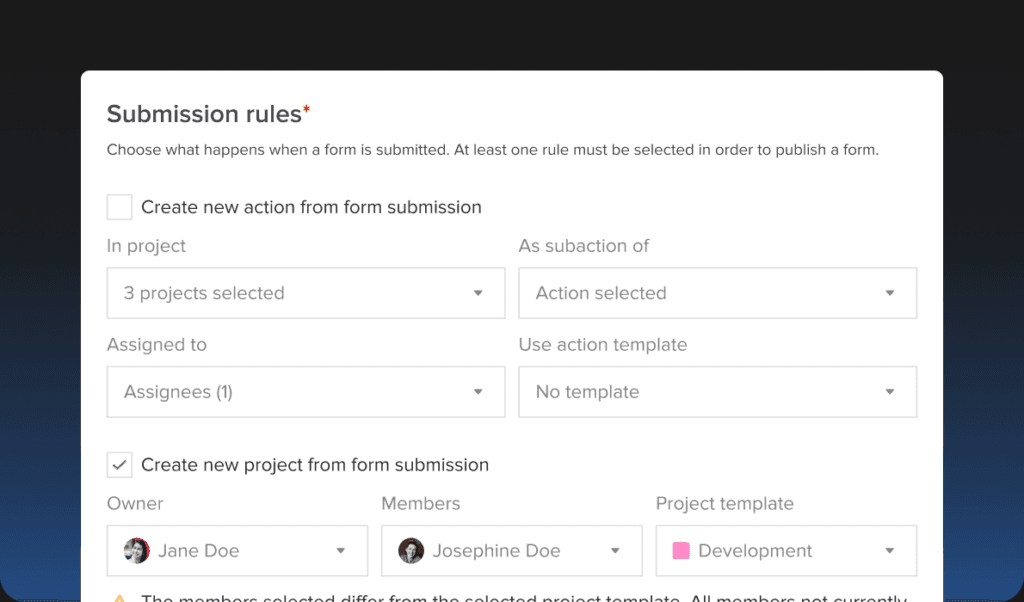Click the Create new project label text

click(x=315, y=465)
